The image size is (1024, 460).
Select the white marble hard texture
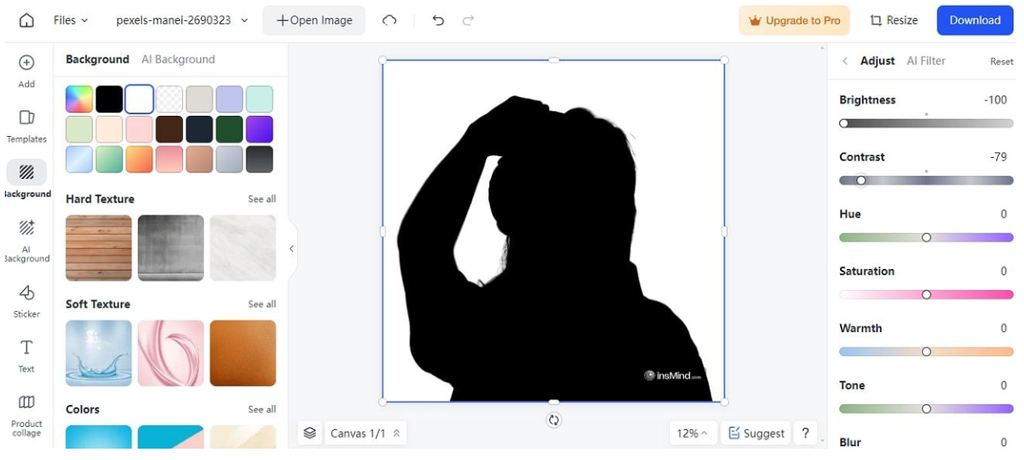click(x=243, y=248)
